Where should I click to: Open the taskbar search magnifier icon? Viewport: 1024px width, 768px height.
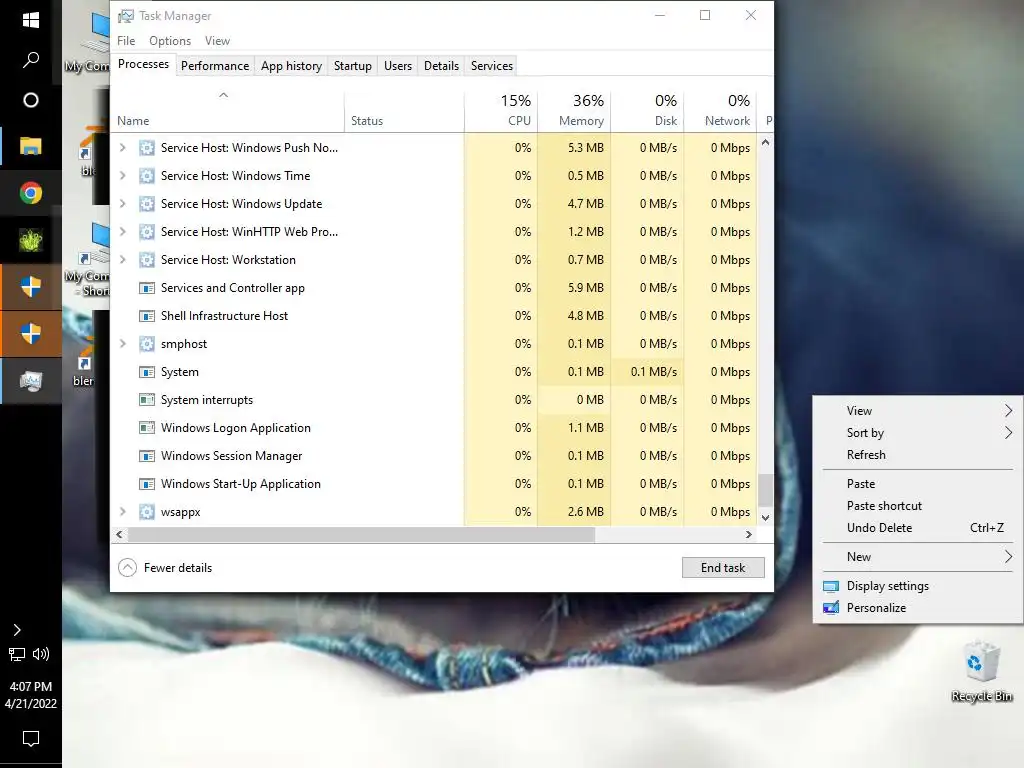pyautogui.click(x=31, y=60)
